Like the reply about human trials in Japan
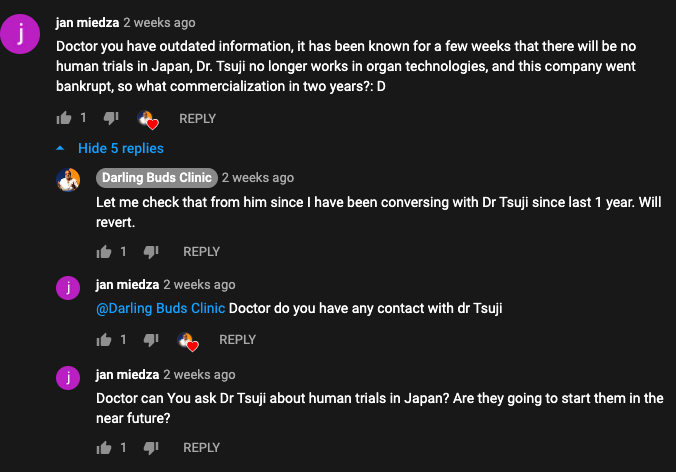 point(104,448)
